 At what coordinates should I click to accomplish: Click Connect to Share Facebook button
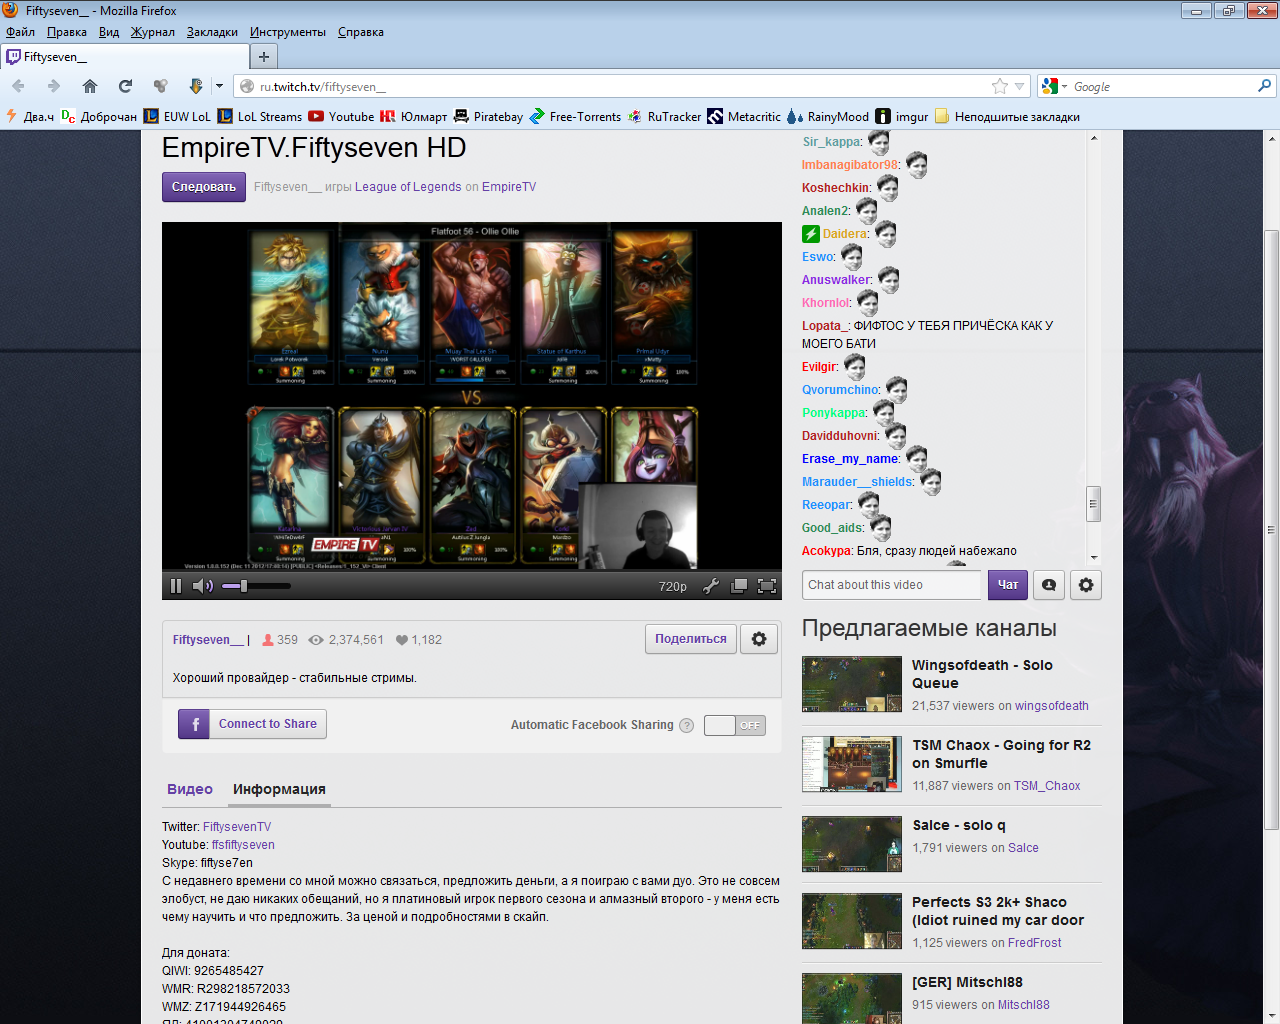click(x=252, y=724)
